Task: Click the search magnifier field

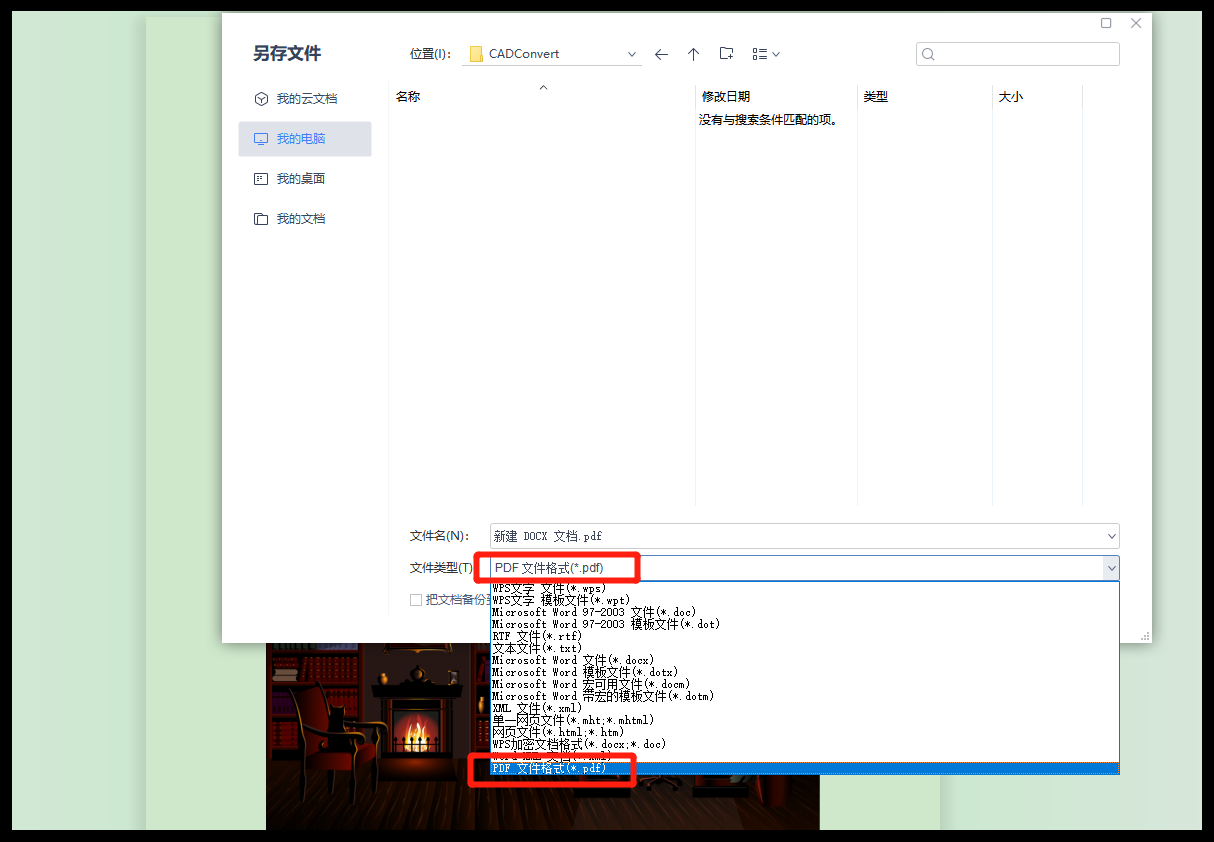Action: pos(1018,54)
